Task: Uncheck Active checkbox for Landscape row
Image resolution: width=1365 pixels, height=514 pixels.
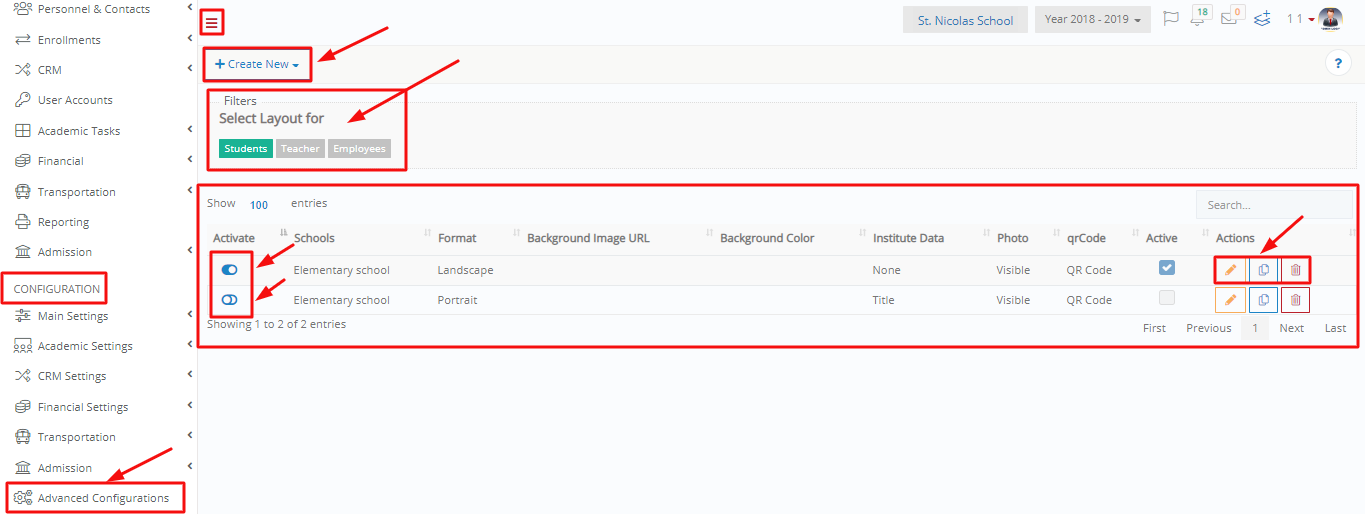Action: point(1166,267)
